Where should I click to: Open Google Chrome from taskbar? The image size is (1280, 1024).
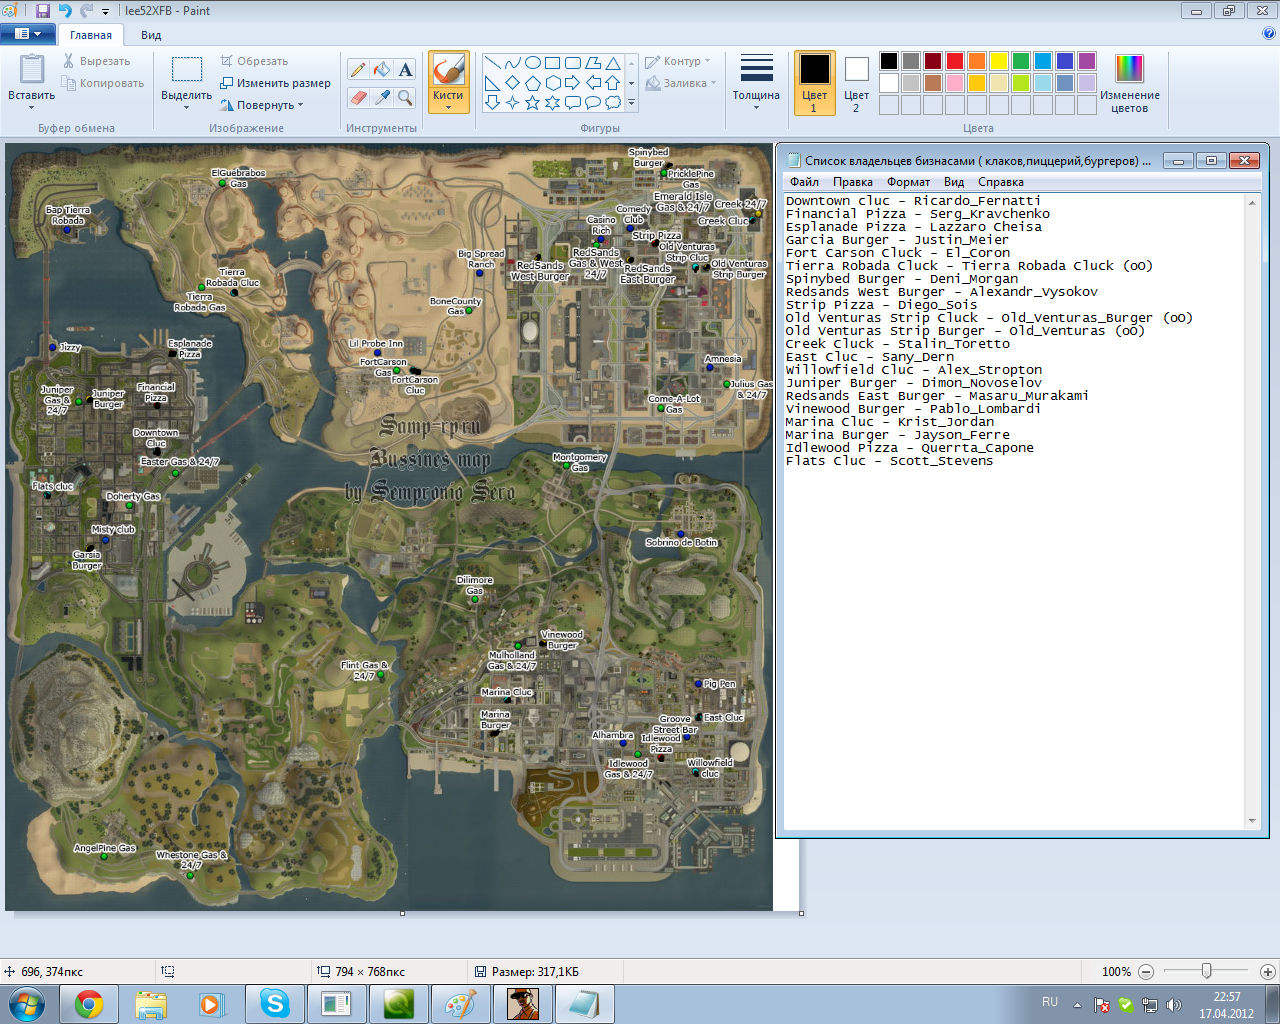coord(89,1004)
